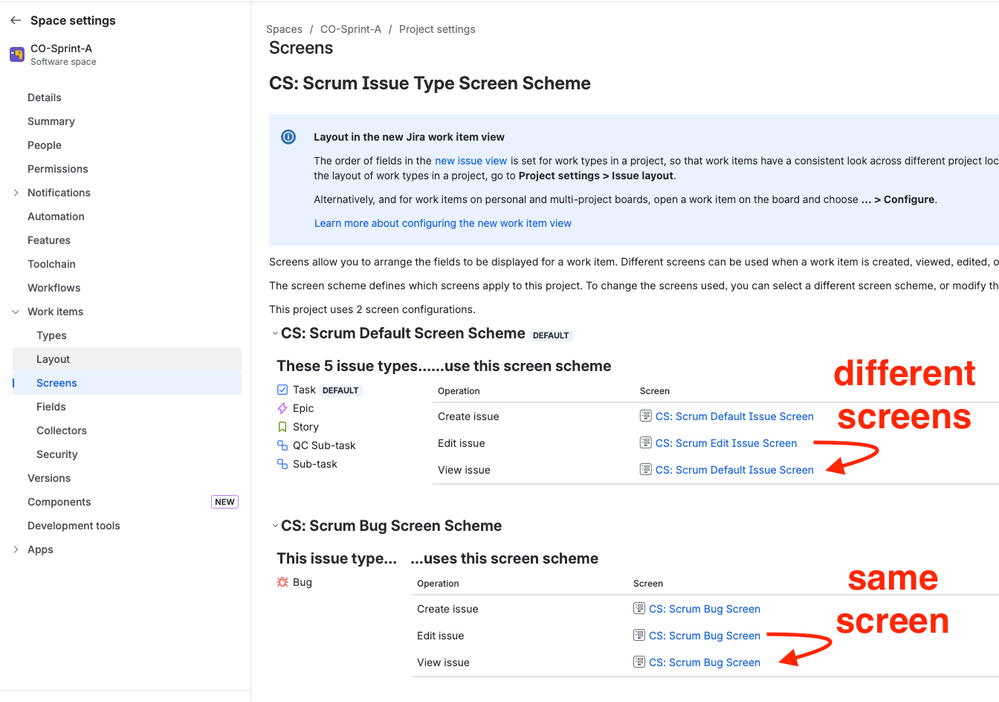Click the Task issue type label
This screenshot has width=999, height=702.
[304, 390]
